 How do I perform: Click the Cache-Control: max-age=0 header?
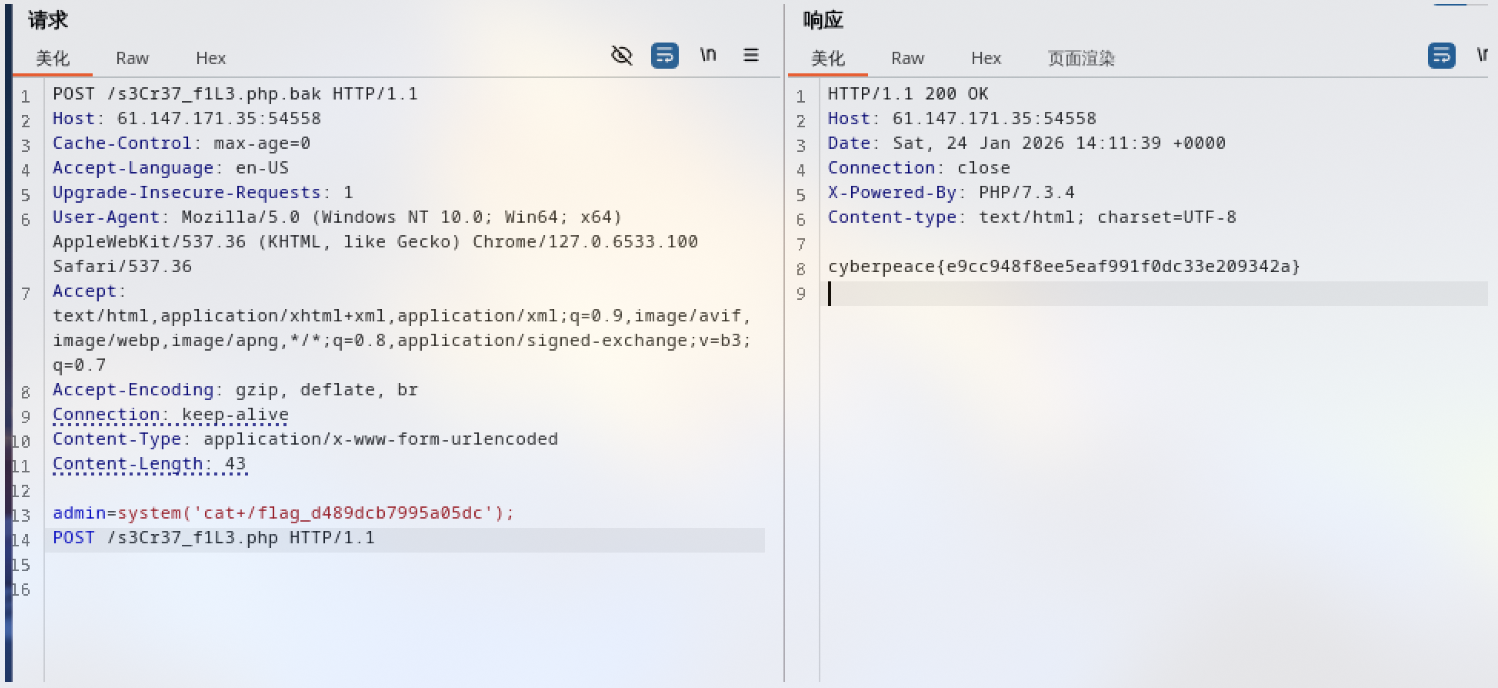[182, 143]
